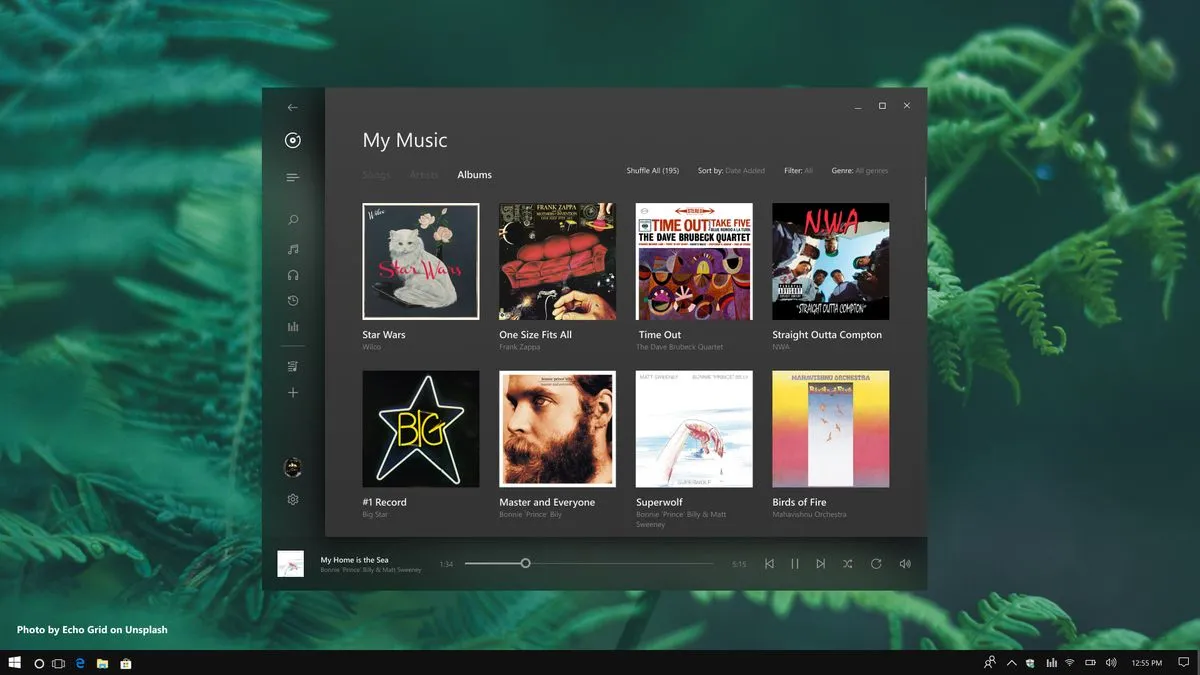This screenshot has height=675, width=1200.
Task: Open the Sort by Date Added dropdown
Action: point(731,171)
